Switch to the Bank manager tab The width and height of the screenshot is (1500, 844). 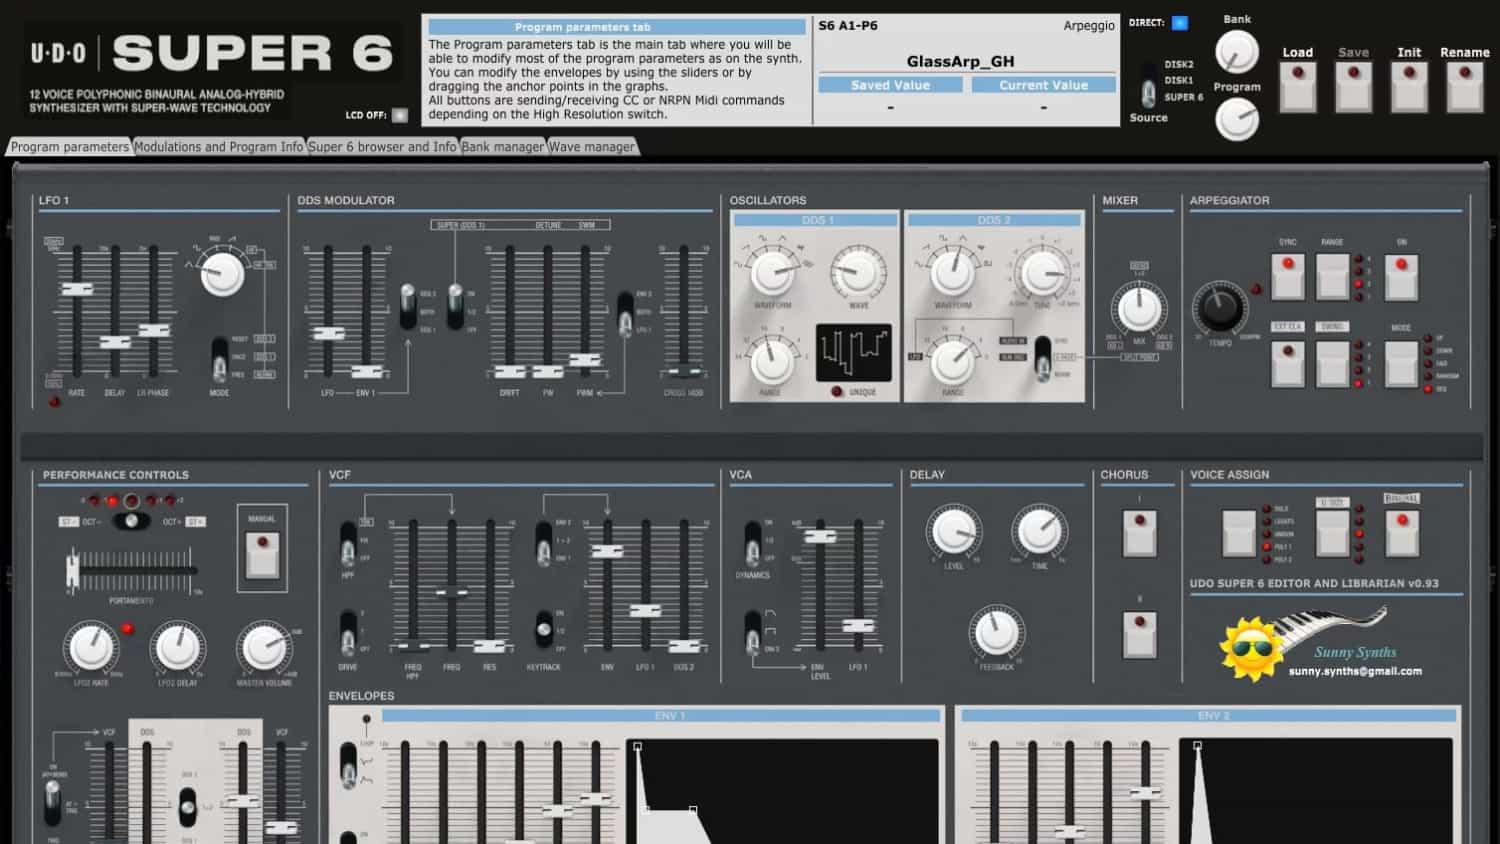tap(502, 147)
